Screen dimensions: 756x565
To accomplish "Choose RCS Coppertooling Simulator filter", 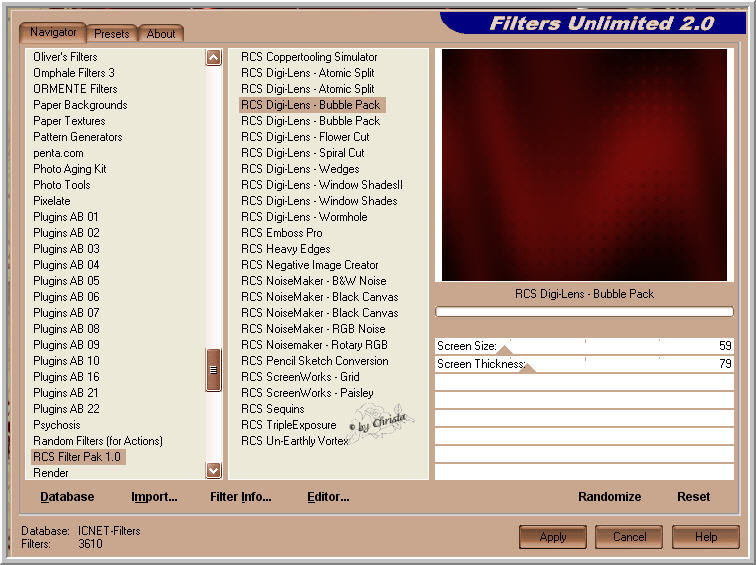I will pyautogui.click(x=309, y=57).
